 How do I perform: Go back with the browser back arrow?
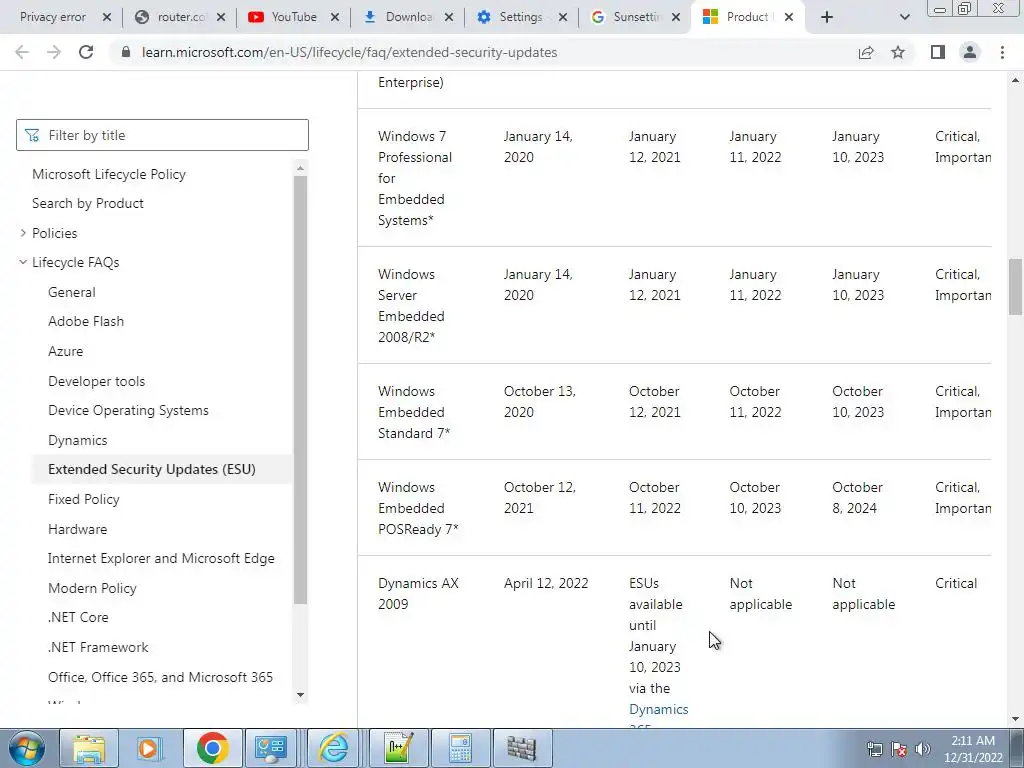22,52
